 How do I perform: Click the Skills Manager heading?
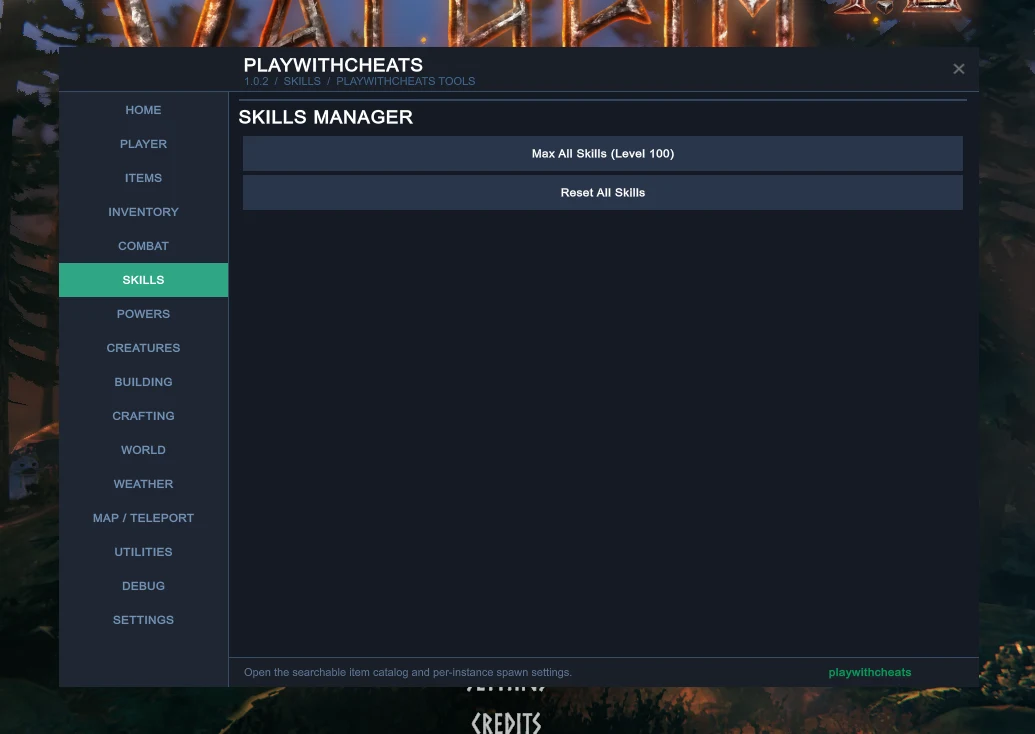click(x=325, y=117)
